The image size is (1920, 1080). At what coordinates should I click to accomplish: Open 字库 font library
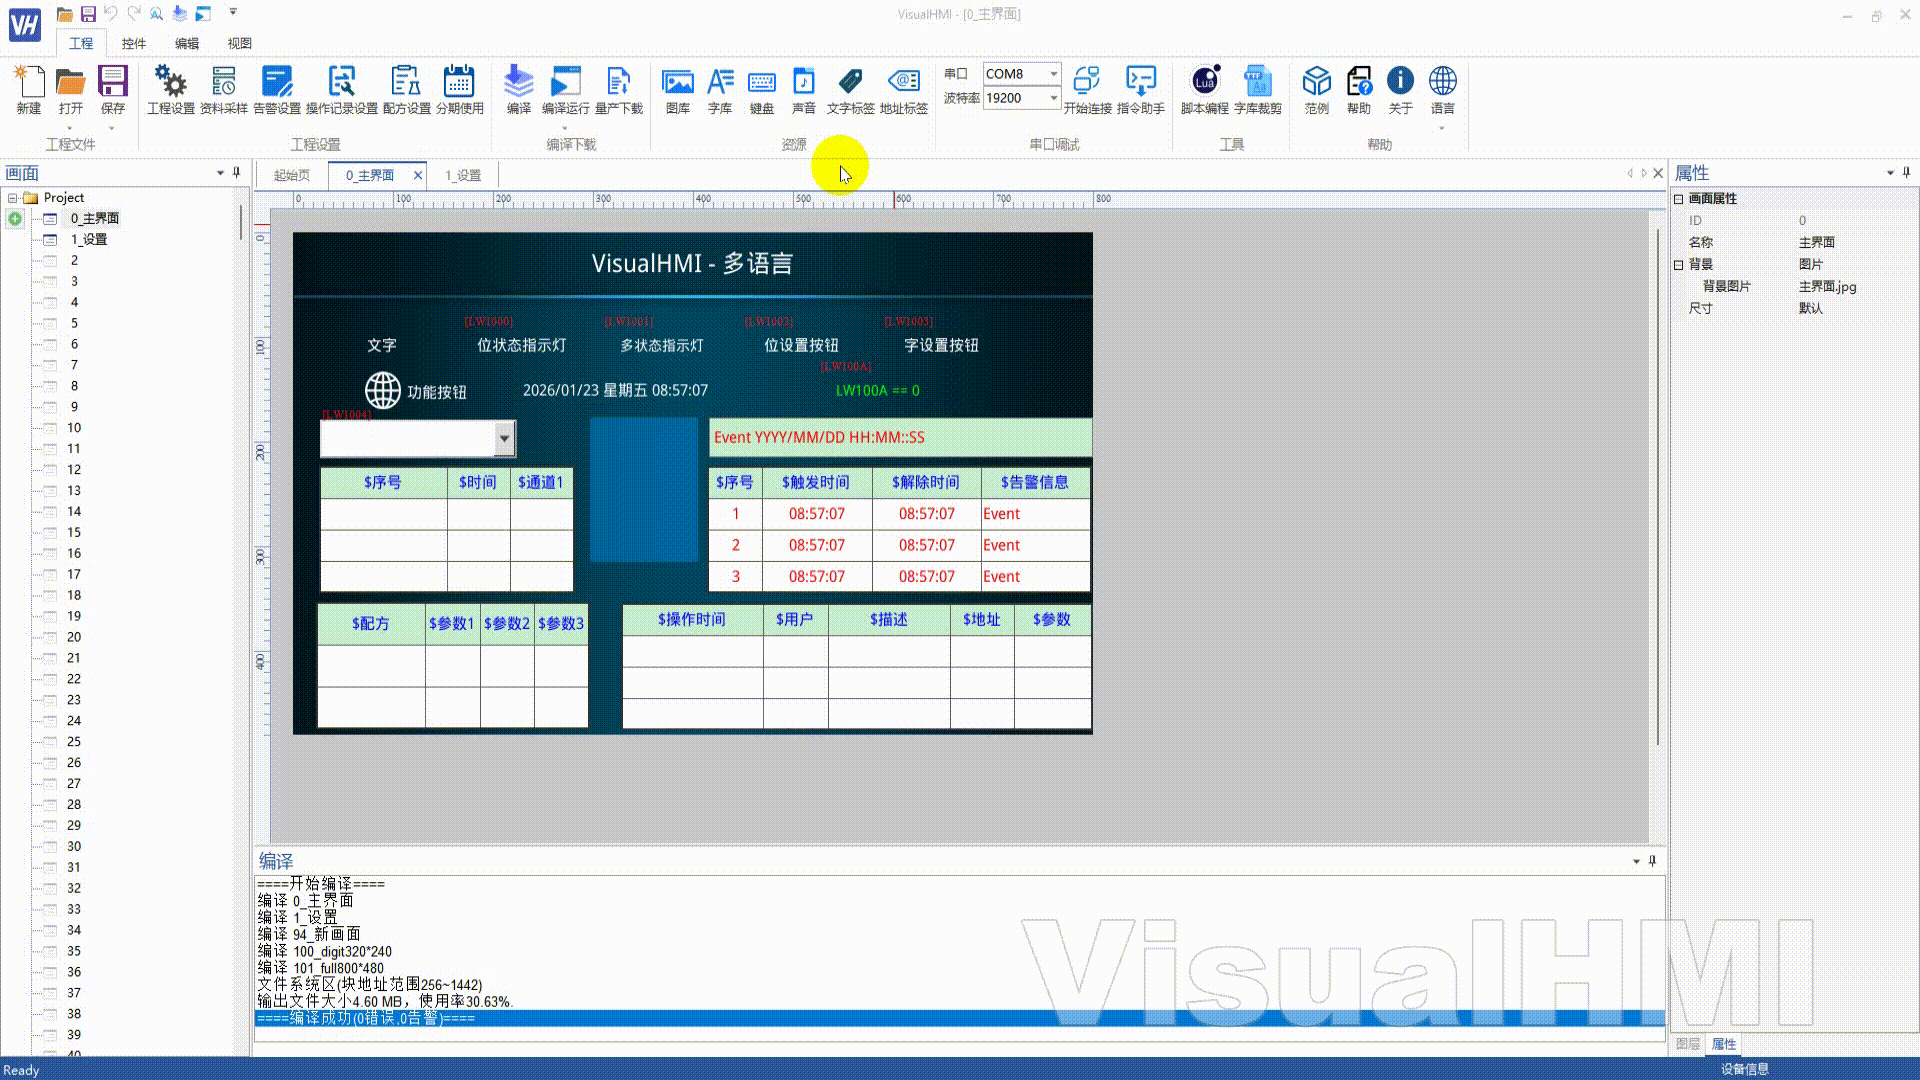pyautogui.click(x=719, y=89)
